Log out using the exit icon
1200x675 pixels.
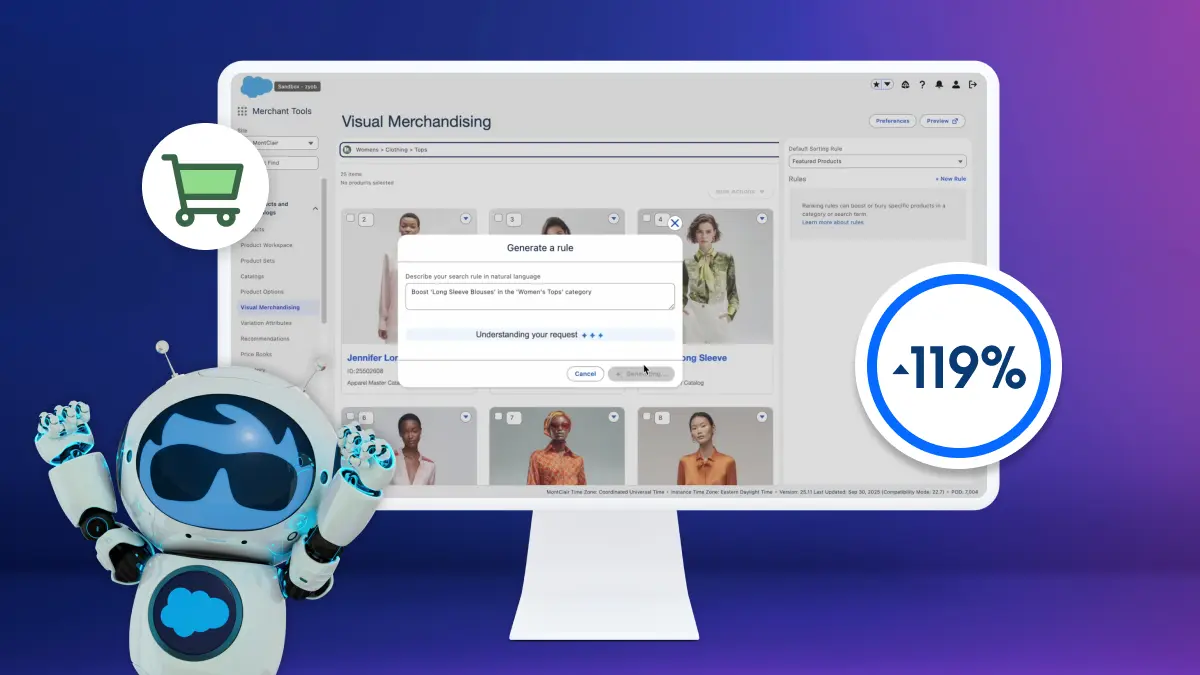[x=972, y=84]
